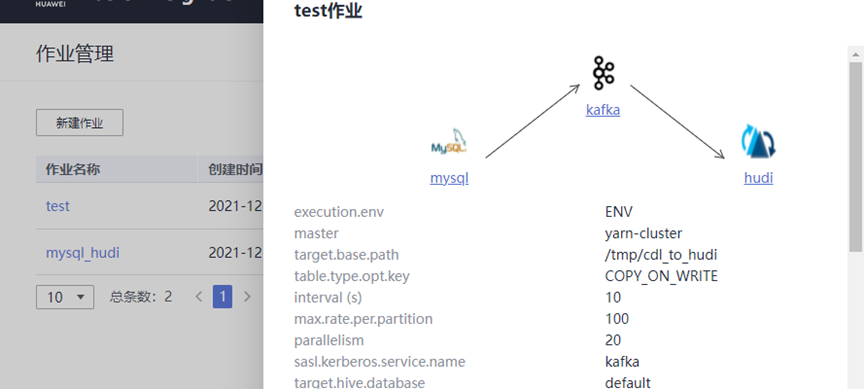865x389 pixels.
Task: Click the 新建作业 button
Action: [79, 122]
